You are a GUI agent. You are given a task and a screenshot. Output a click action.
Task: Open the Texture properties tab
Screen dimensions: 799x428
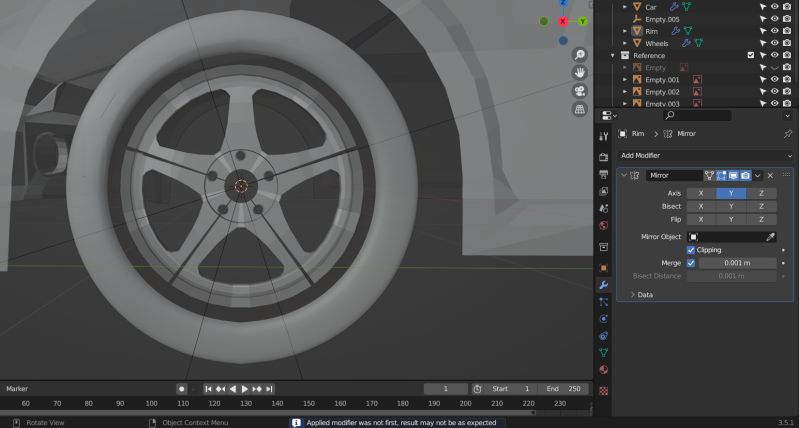click(603, 391)
